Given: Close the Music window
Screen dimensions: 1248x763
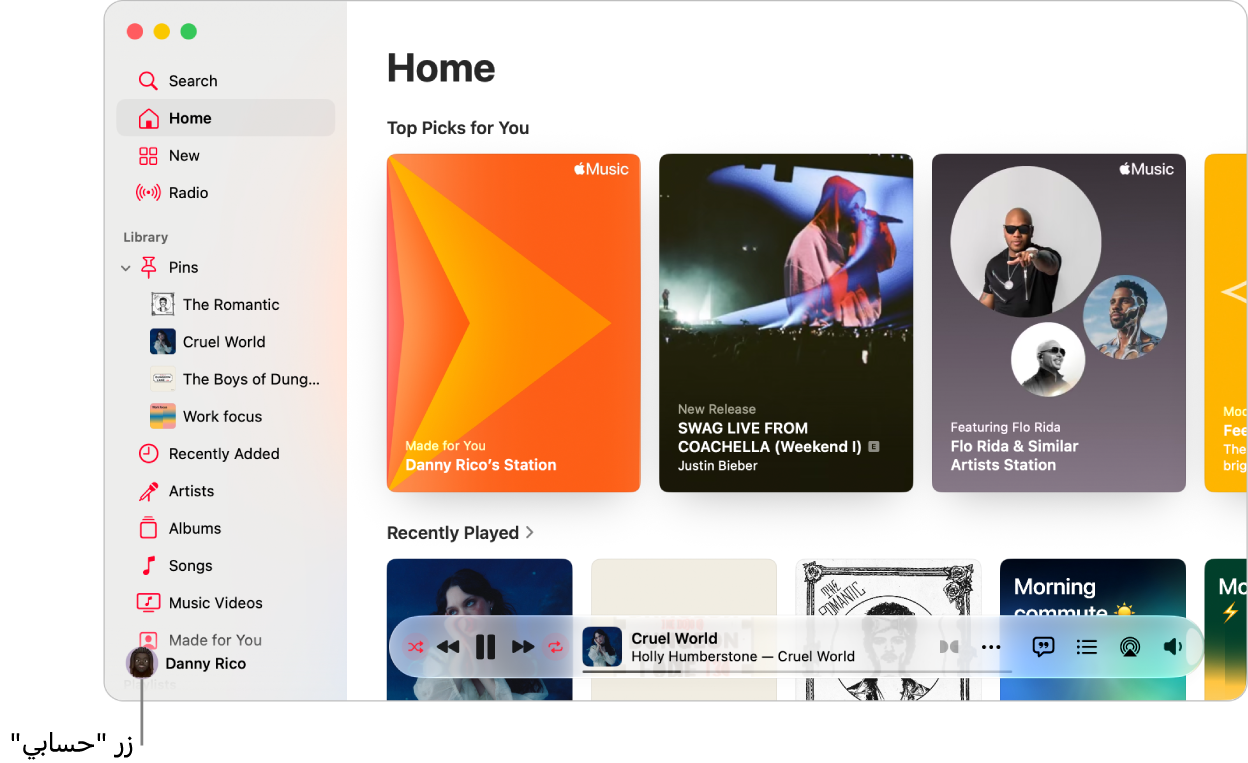Looking at the screenshot, I should click(x=135, y=32).
